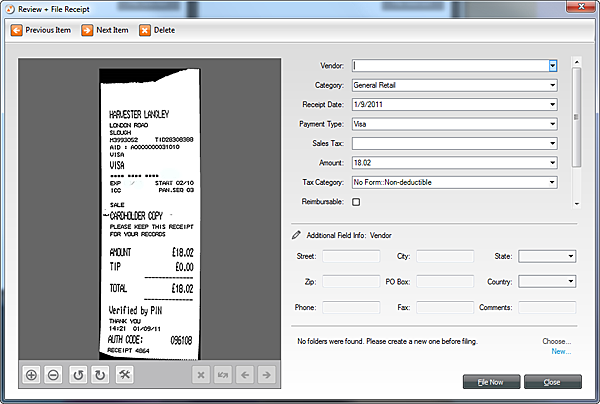Click the 'No folders were found' message
The width and height of the screenshot is (600, 404).
(x=387, y=341)
